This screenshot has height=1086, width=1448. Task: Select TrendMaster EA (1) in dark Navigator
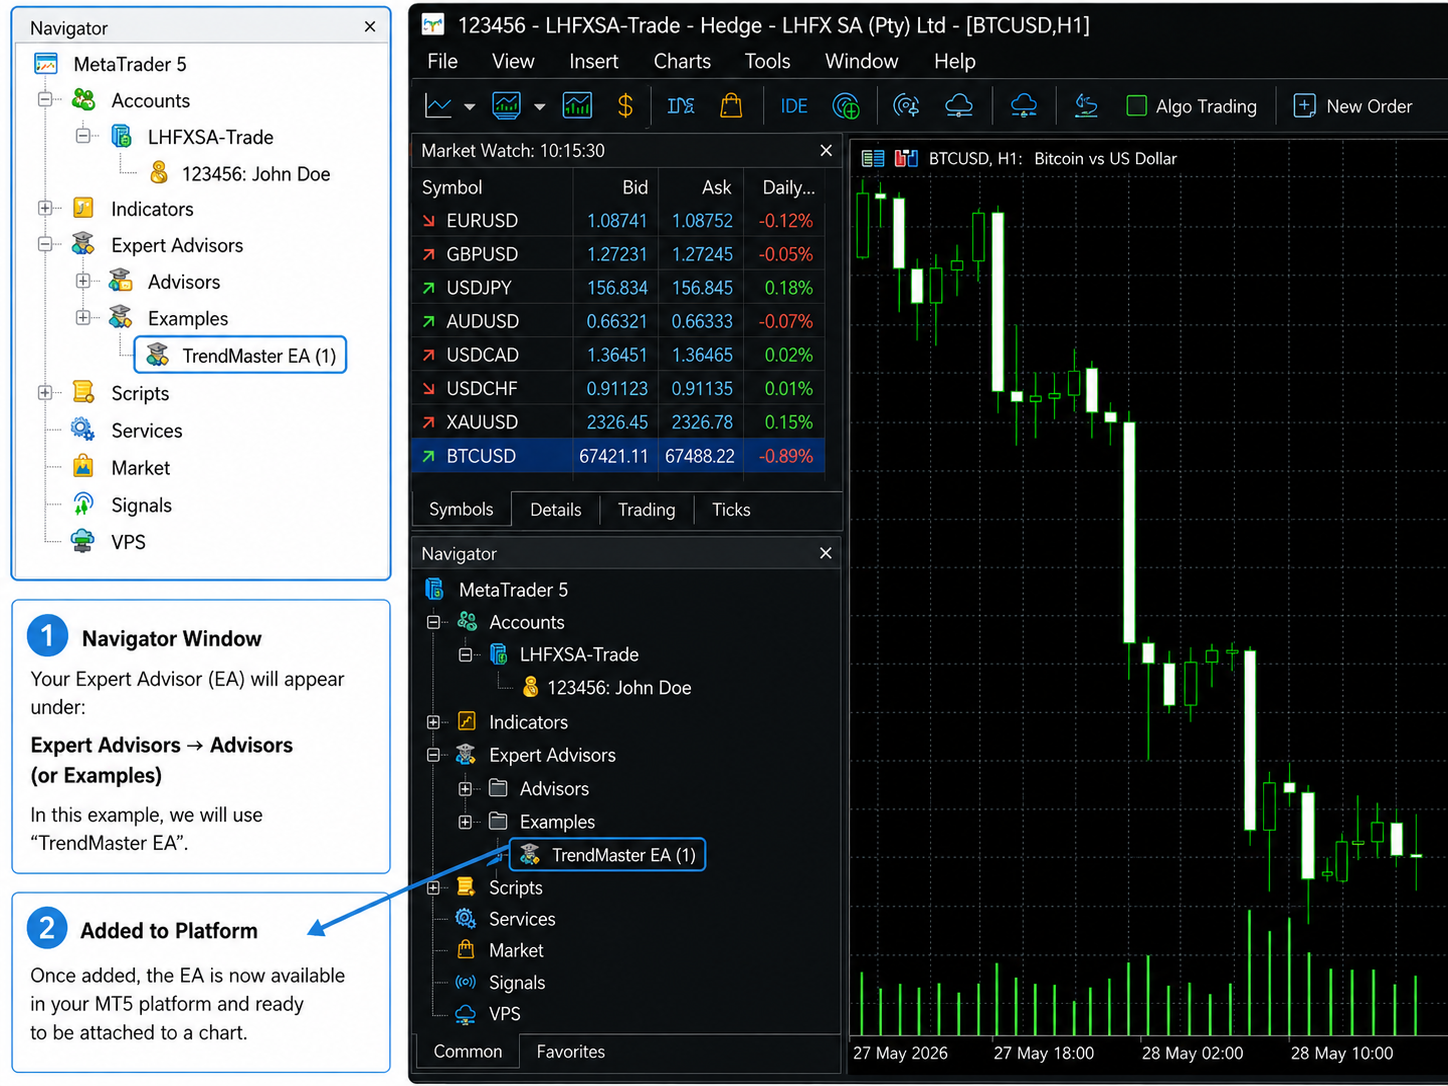pyautogui.click(x=608, y=855)
